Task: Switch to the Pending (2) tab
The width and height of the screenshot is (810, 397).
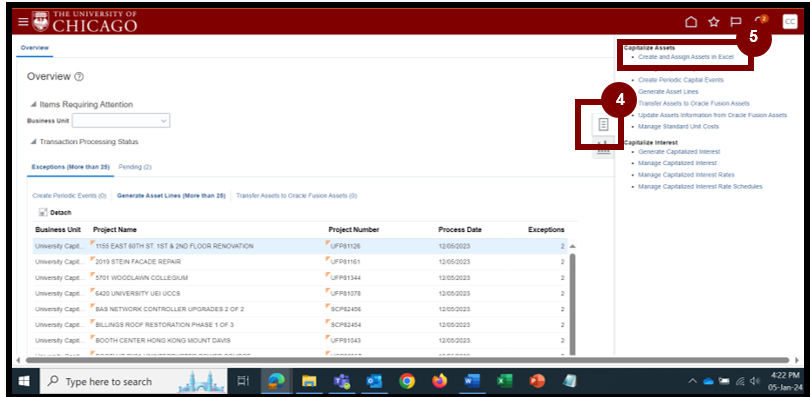Action: (x=135, y=167)
